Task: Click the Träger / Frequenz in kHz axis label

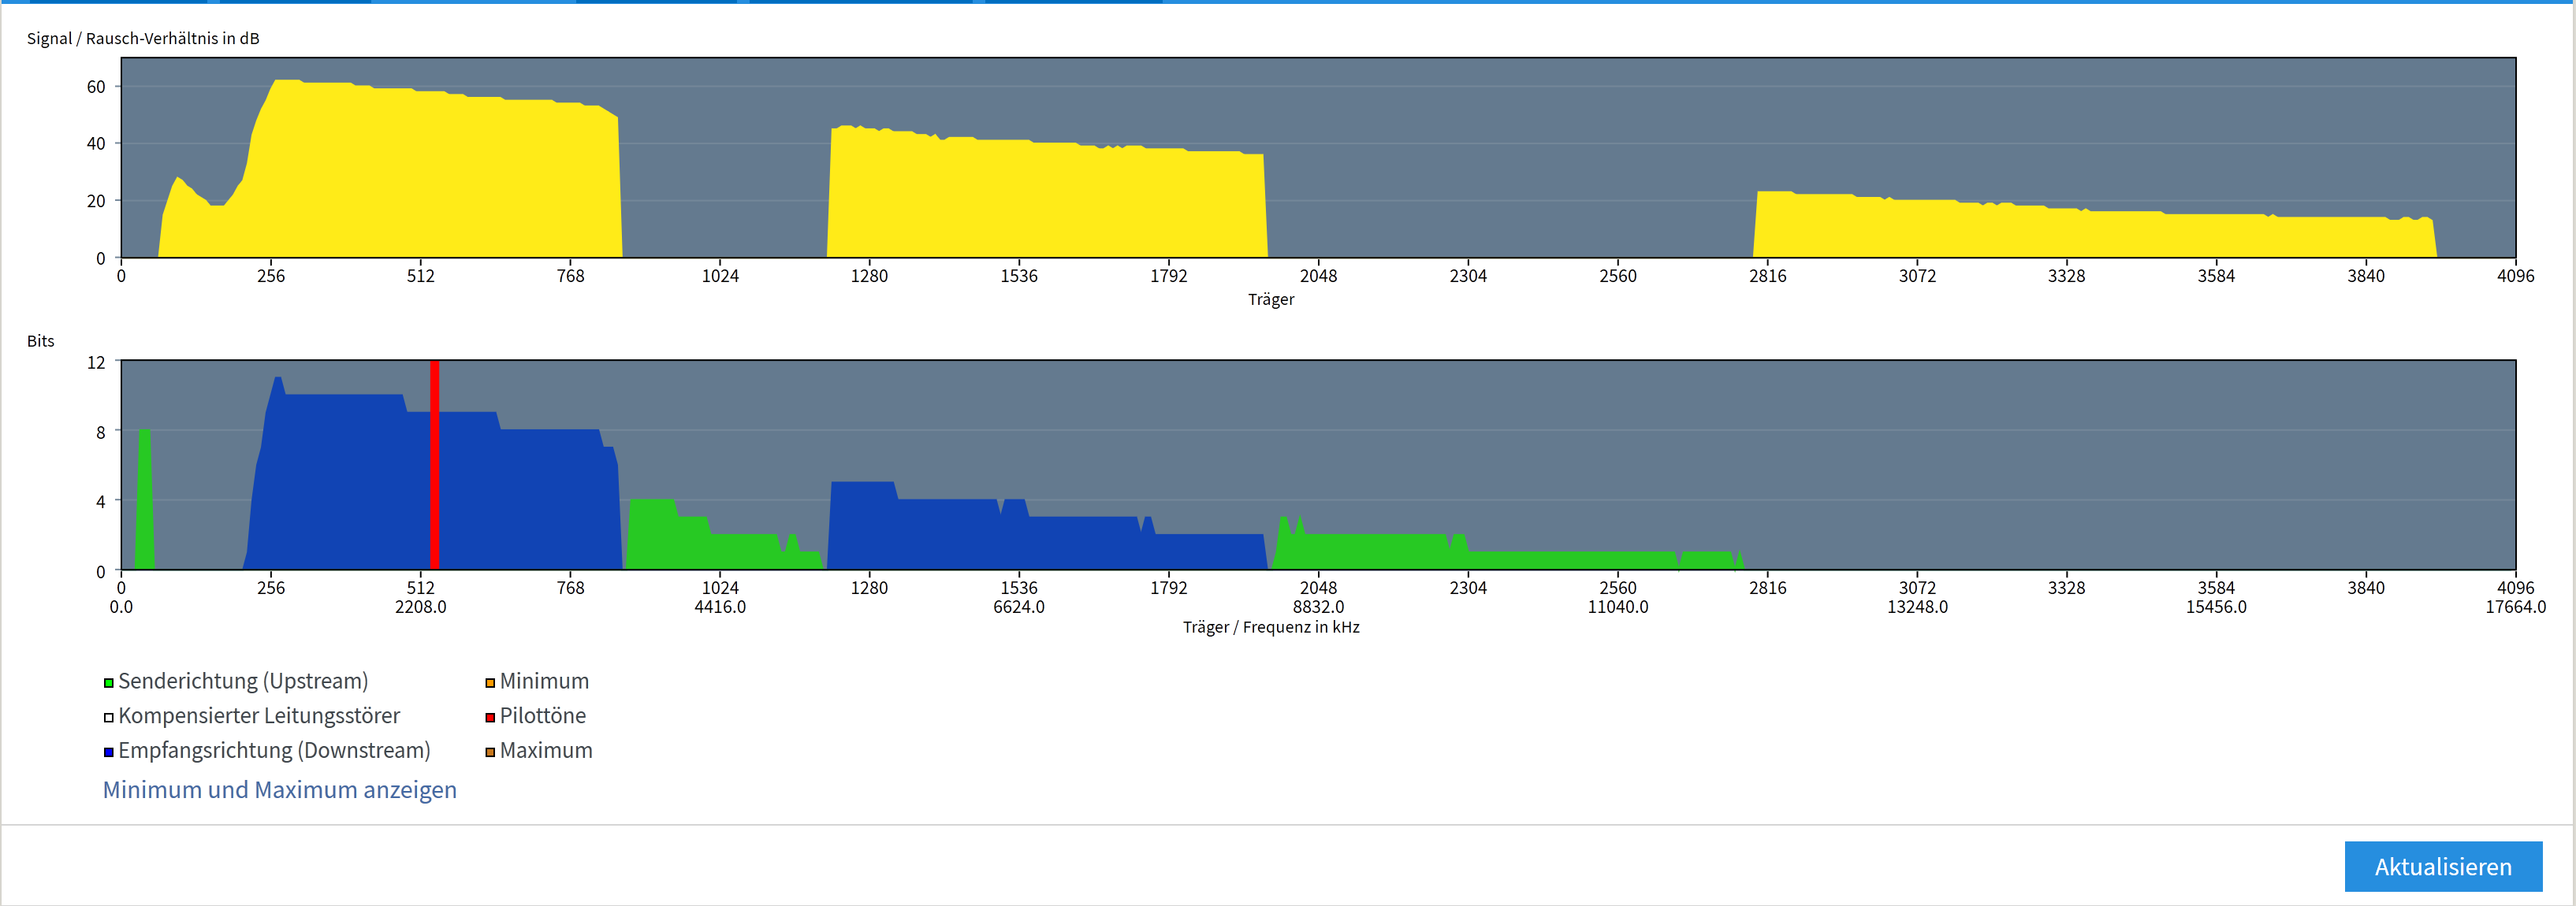Action: pyautogui.click(x=1271, y=627)
